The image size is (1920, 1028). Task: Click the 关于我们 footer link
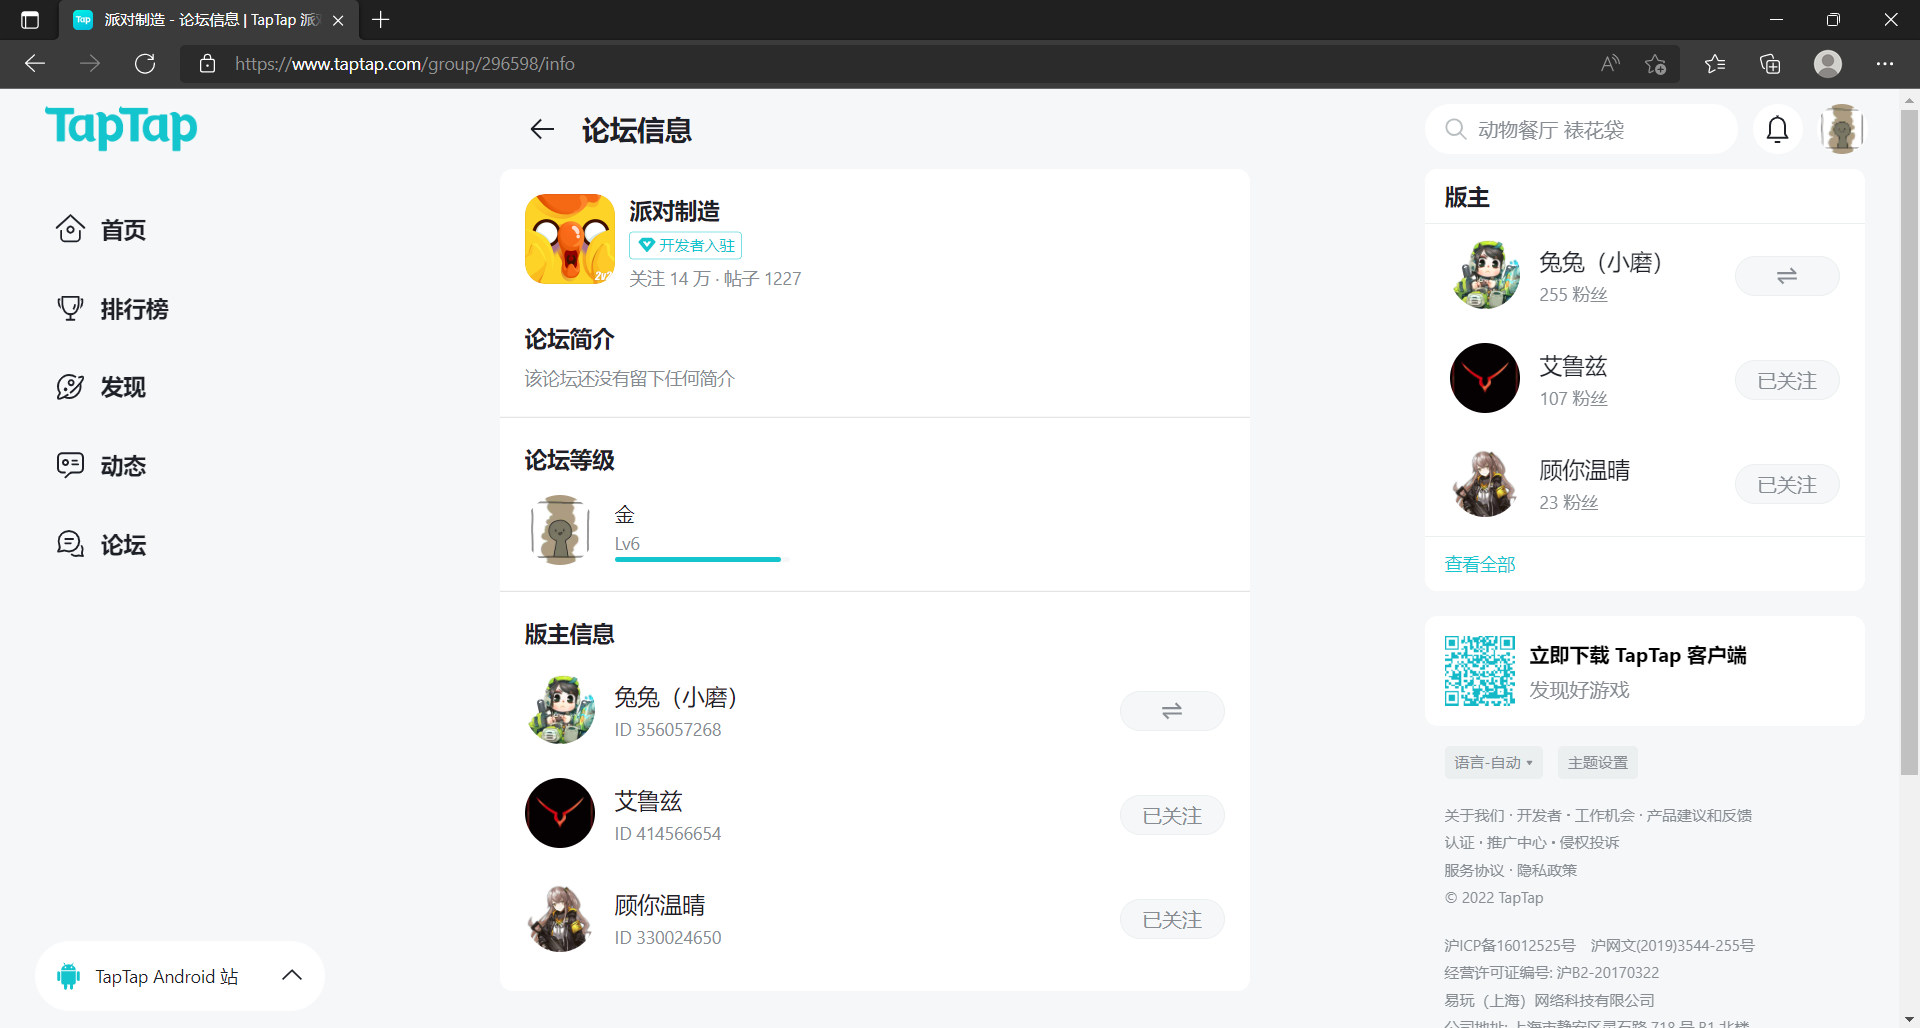(x=1474, y=815)
